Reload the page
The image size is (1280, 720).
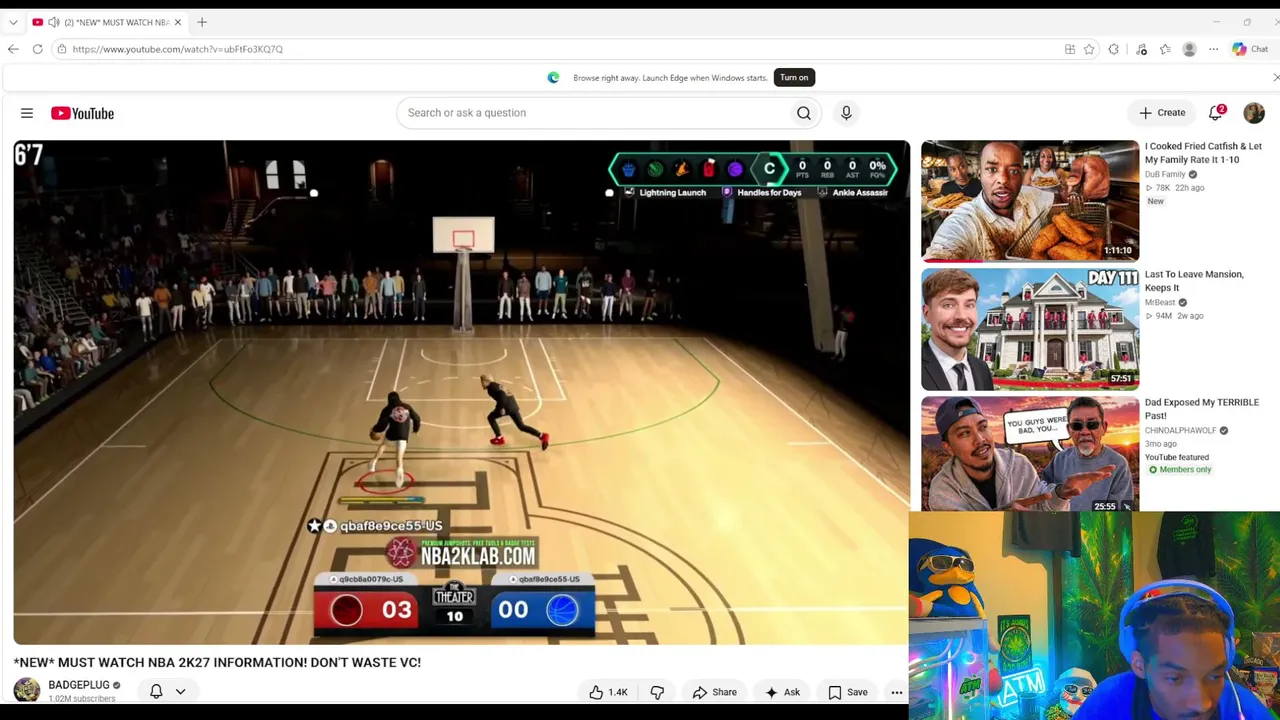(37, 49)
